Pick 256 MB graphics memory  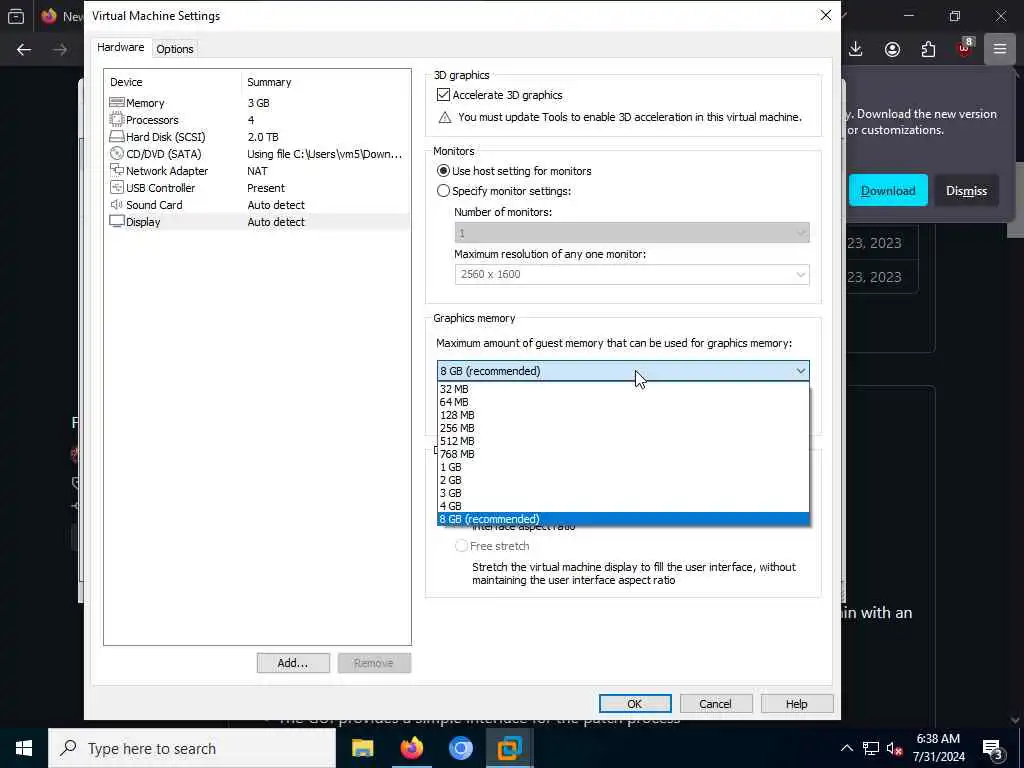[623, 428]
